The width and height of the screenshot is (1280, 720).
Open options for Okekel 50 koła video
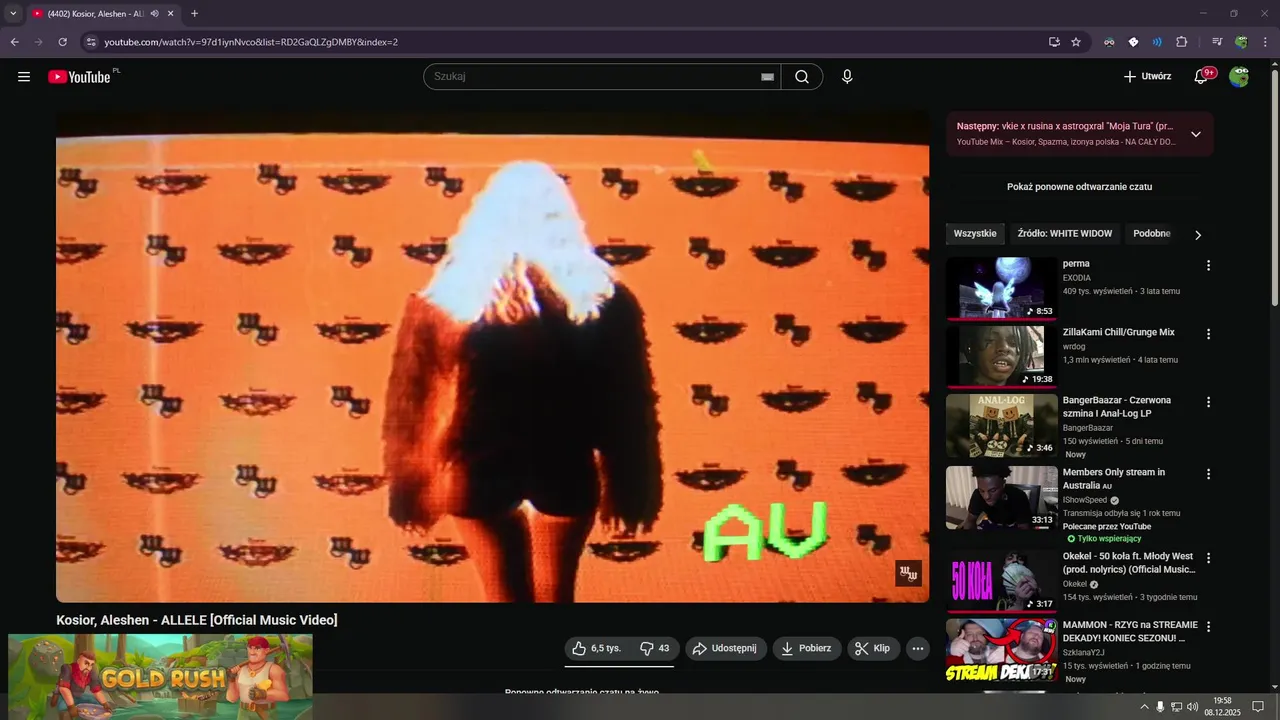pos(1208,558)
